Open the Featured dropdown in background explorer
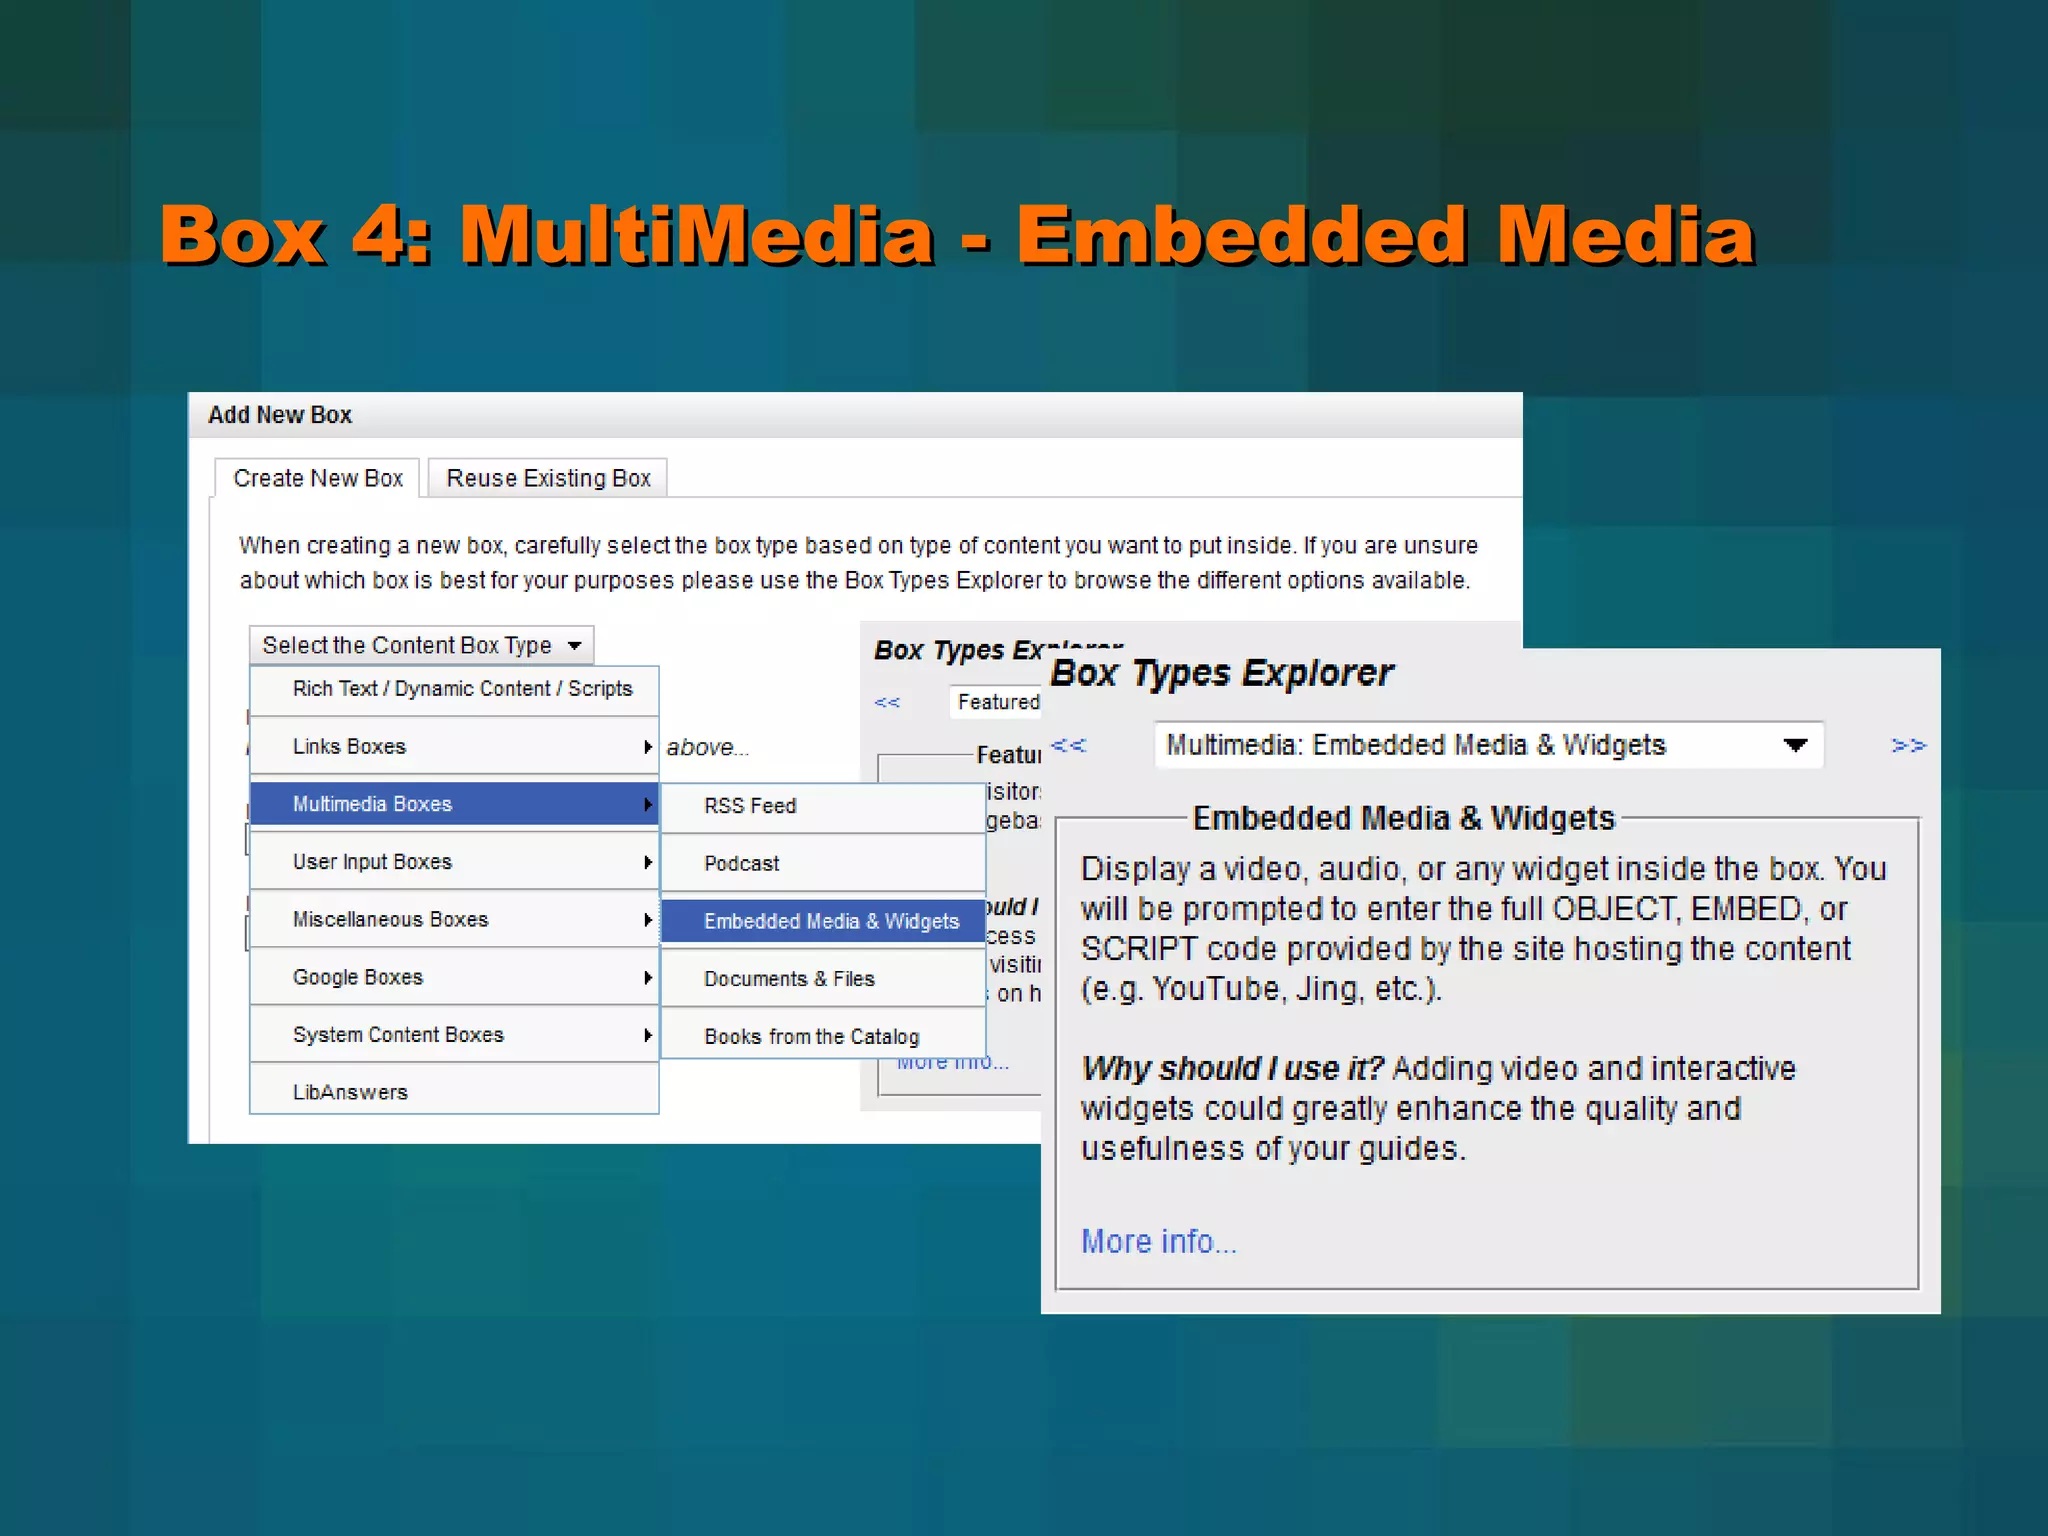Viewport: 2048px width, 1536px height. pyautogui.click(x=995, y=702)
